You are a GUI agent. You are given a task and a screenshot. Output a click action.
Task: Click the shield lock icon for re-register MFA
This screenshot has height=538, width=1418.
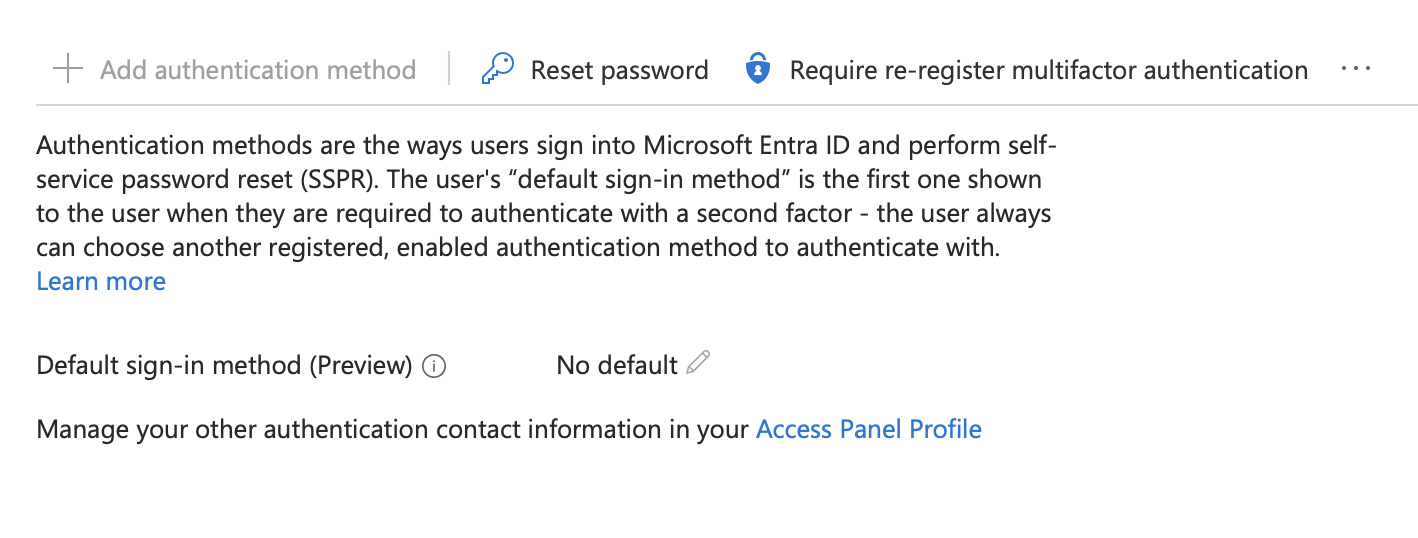point(758,70)
